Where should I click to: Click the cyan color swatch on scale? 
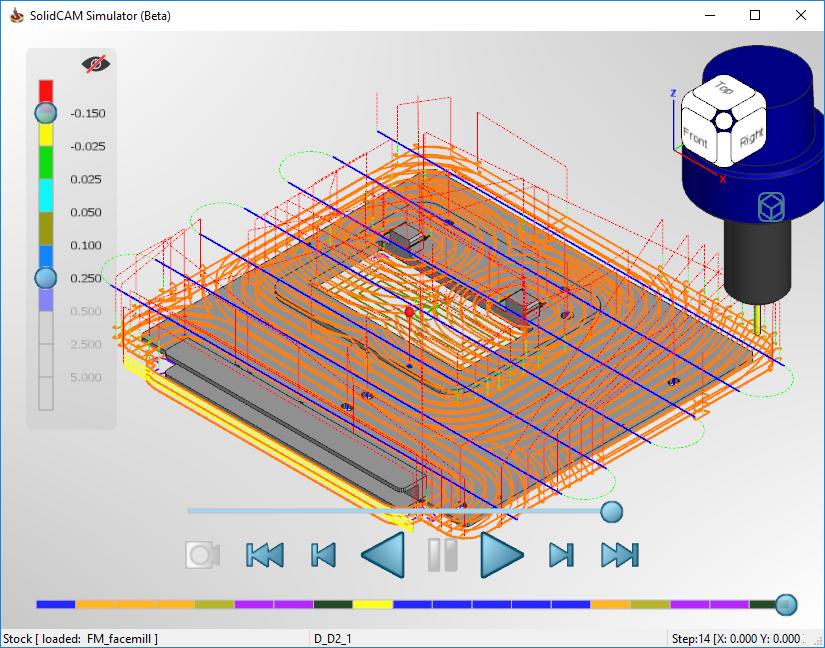46,195
